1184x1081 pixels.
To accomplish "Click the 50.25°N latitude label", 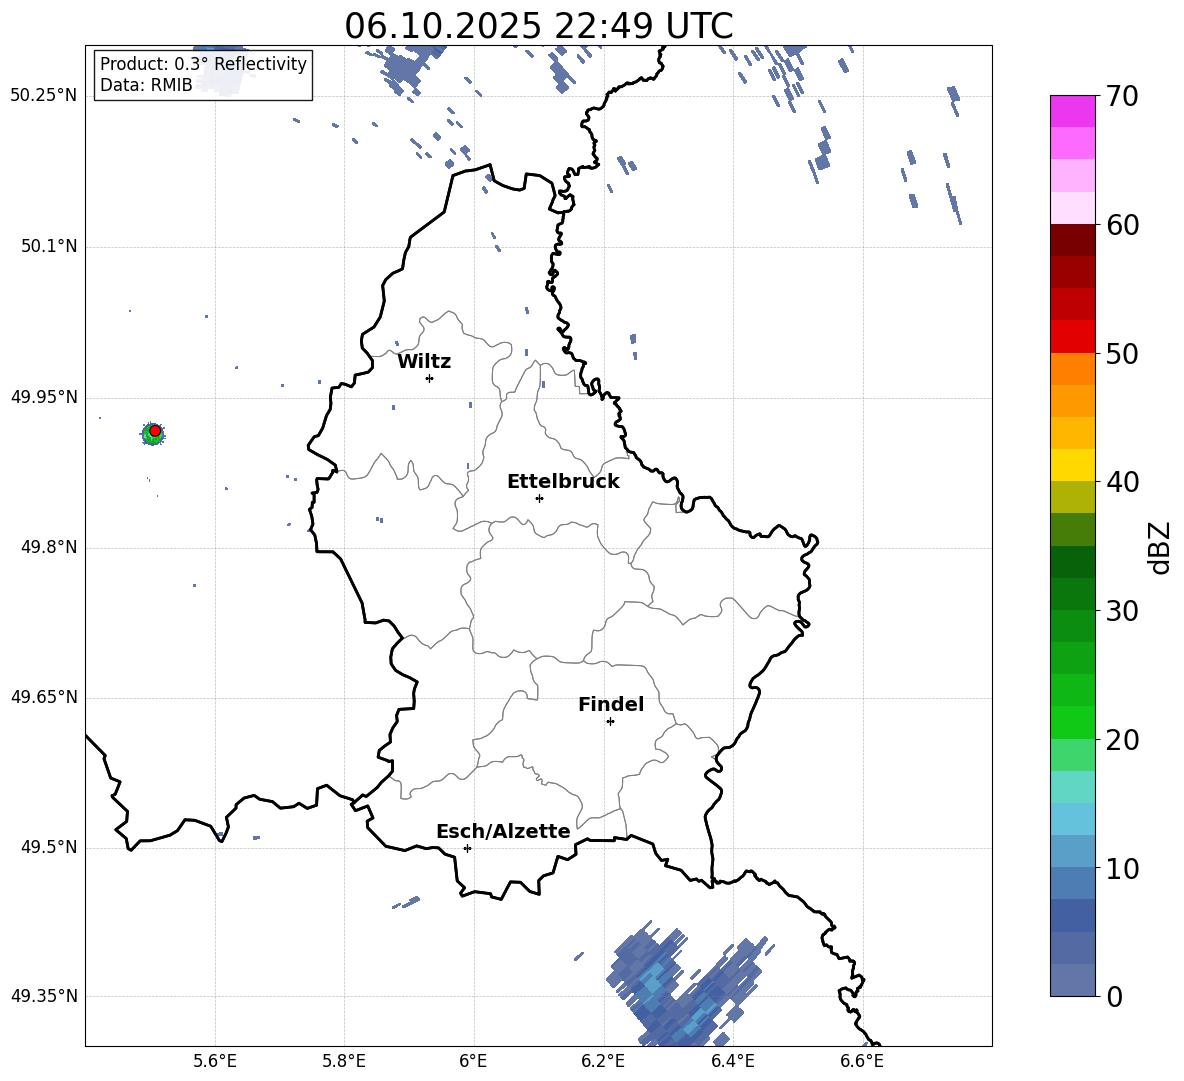I will click(x=43, y=96).
